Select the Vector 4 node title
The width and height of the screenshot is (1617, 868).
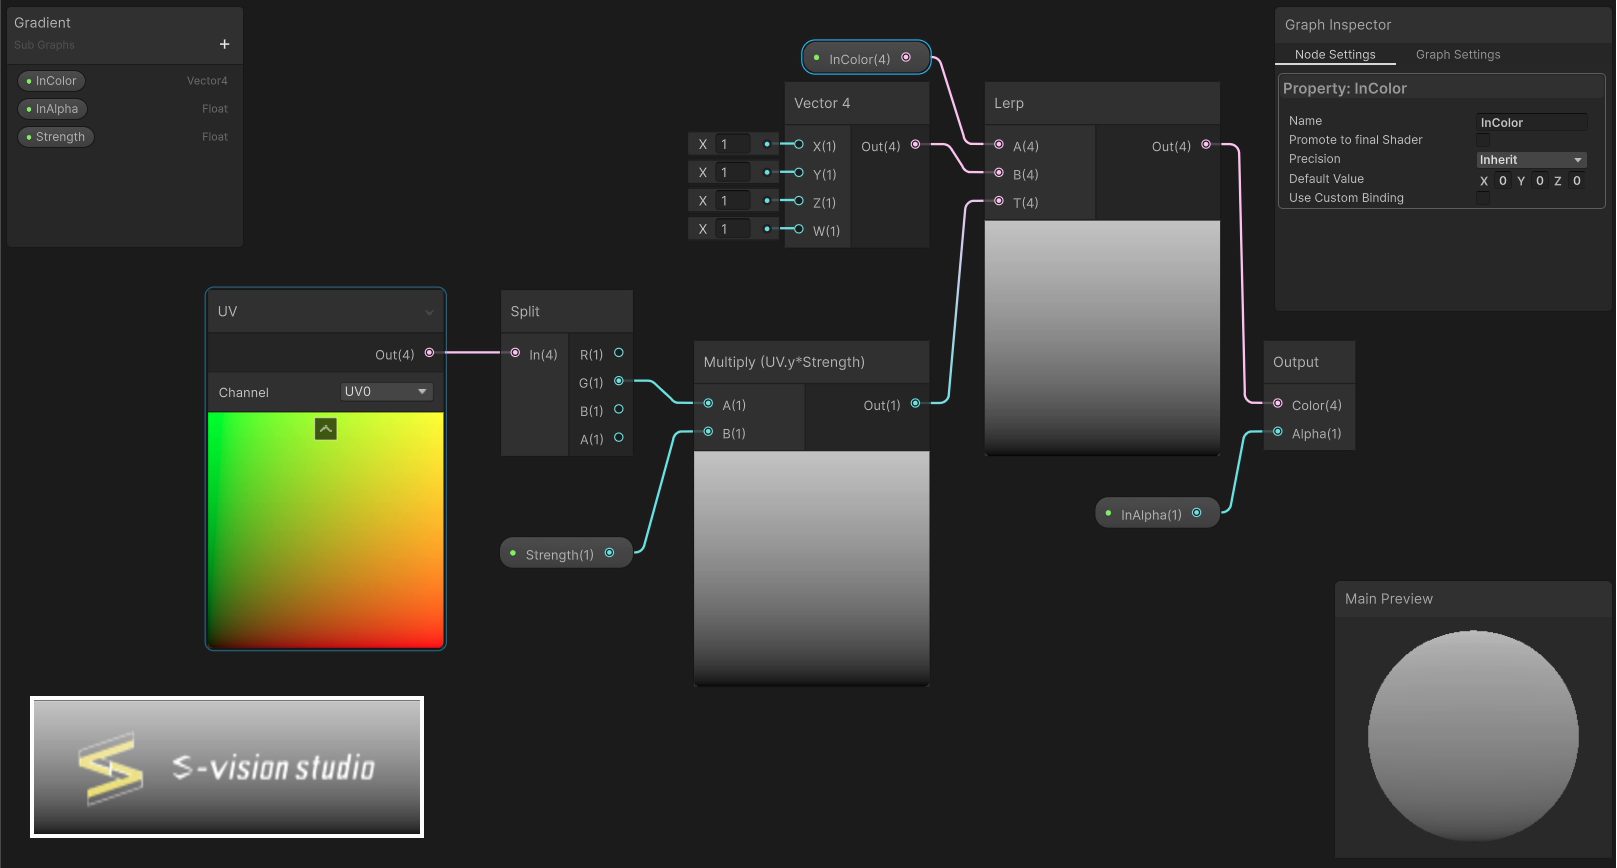[822, 103]
